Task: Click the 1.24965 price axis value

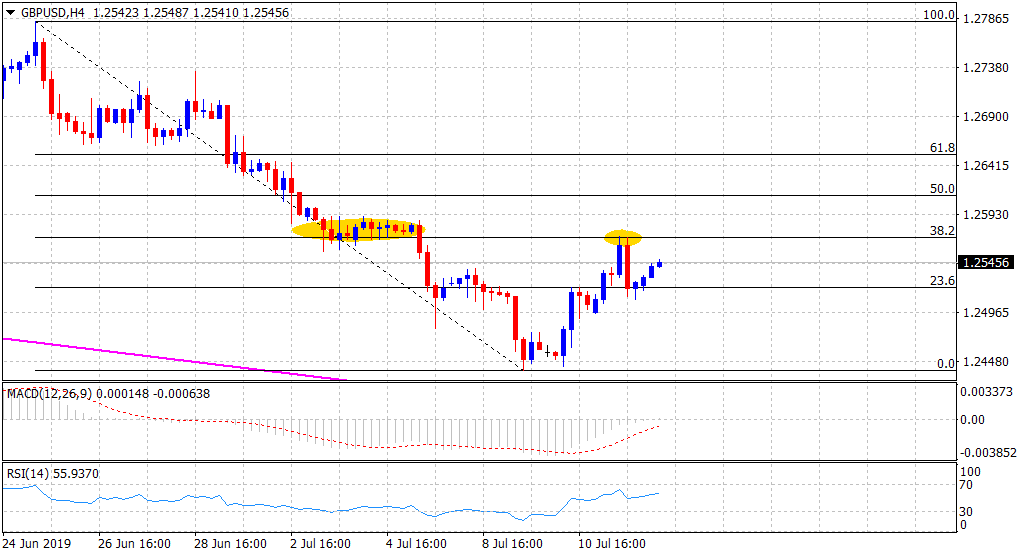Action: coord(986,313)
